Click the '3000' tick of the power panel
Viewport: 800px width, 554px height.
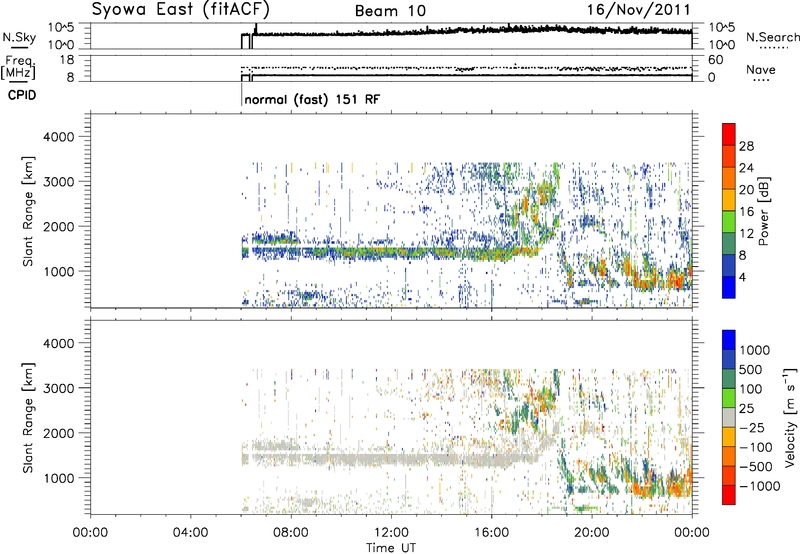click(58, 182)
